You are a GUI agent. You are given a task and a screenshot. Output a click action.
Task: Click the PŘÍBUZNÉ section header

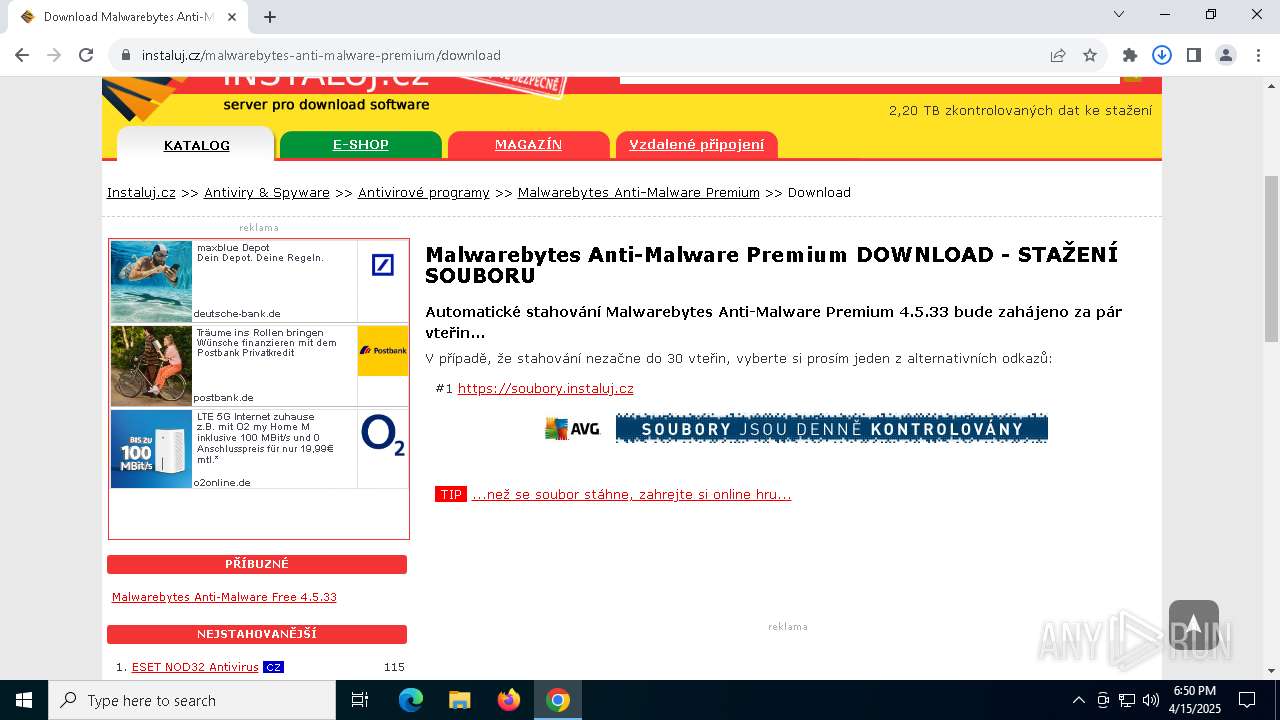(x=257, y=564)
